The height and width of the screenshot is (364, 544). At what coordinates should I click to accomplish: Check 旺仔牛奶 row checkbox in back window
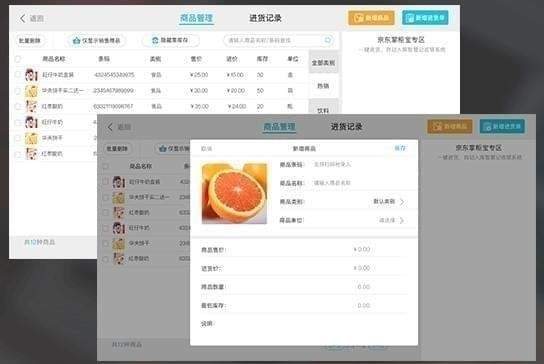click(18, 122)
